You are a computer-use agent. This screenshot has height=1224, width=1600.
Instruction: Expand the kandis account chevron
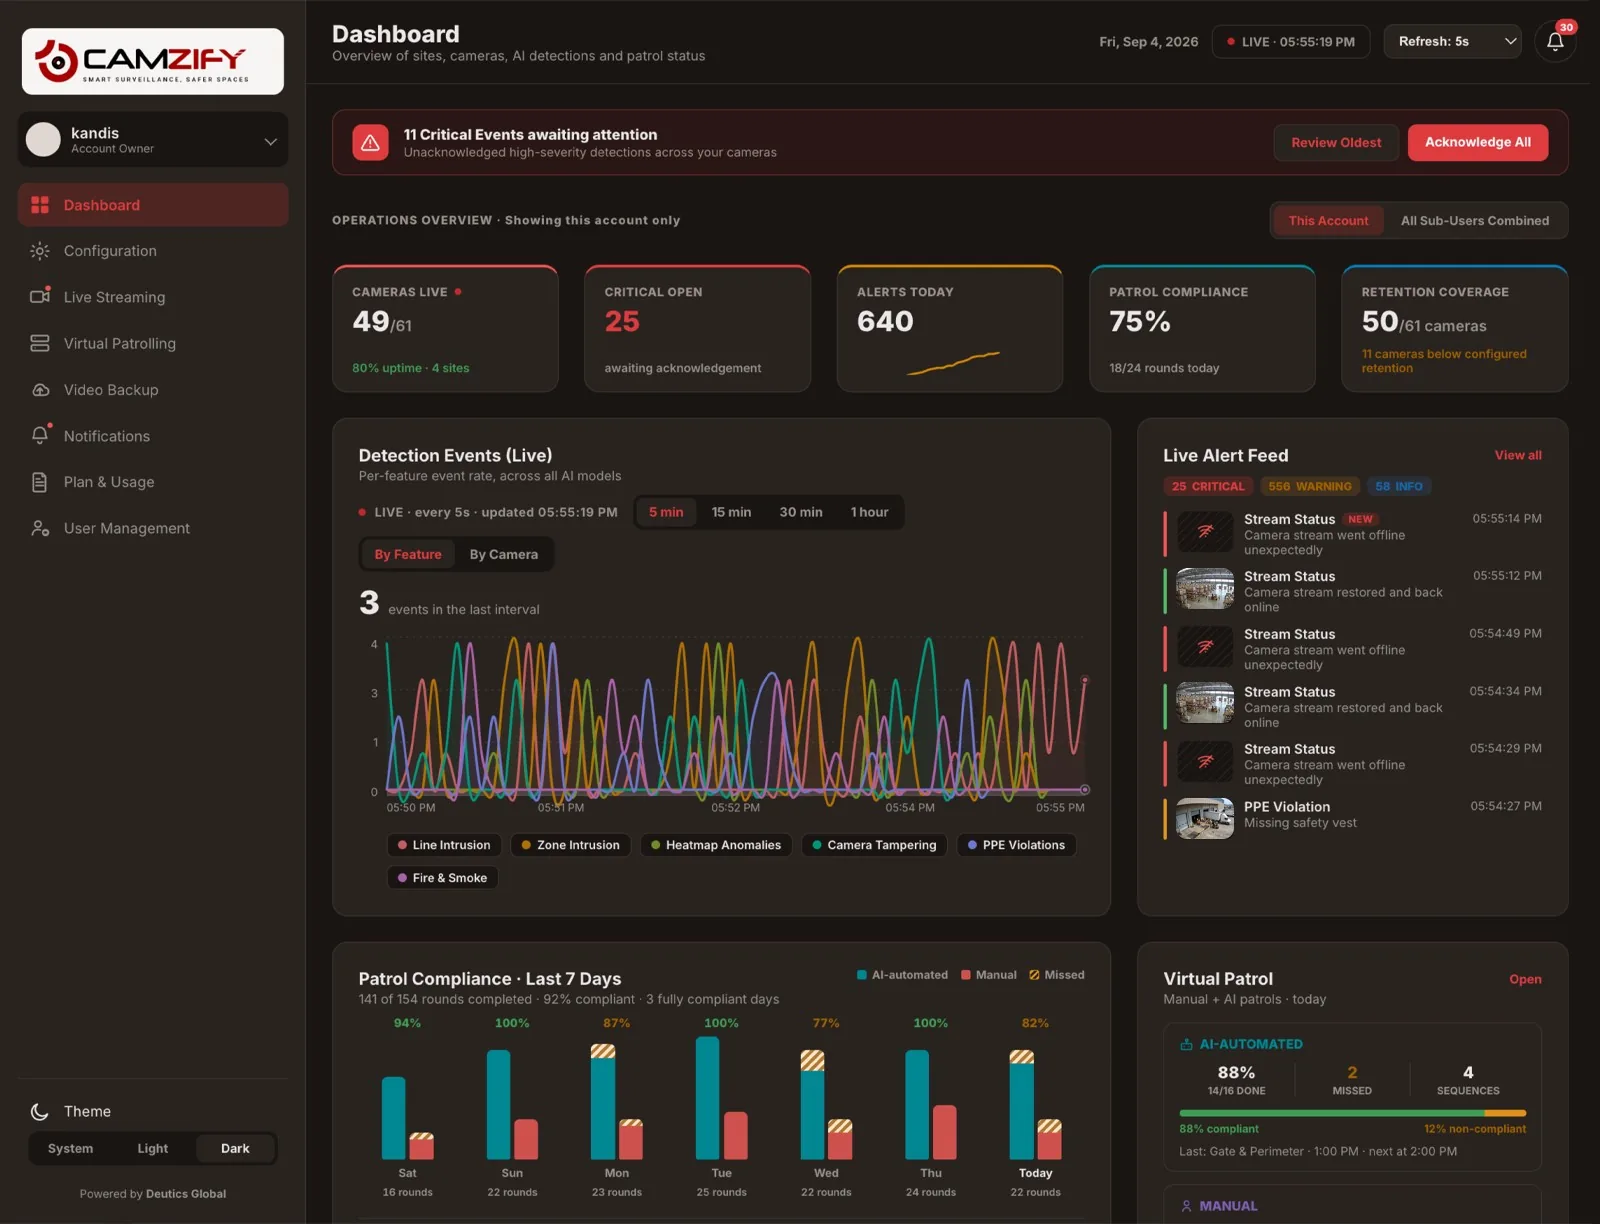pos(270,142)
